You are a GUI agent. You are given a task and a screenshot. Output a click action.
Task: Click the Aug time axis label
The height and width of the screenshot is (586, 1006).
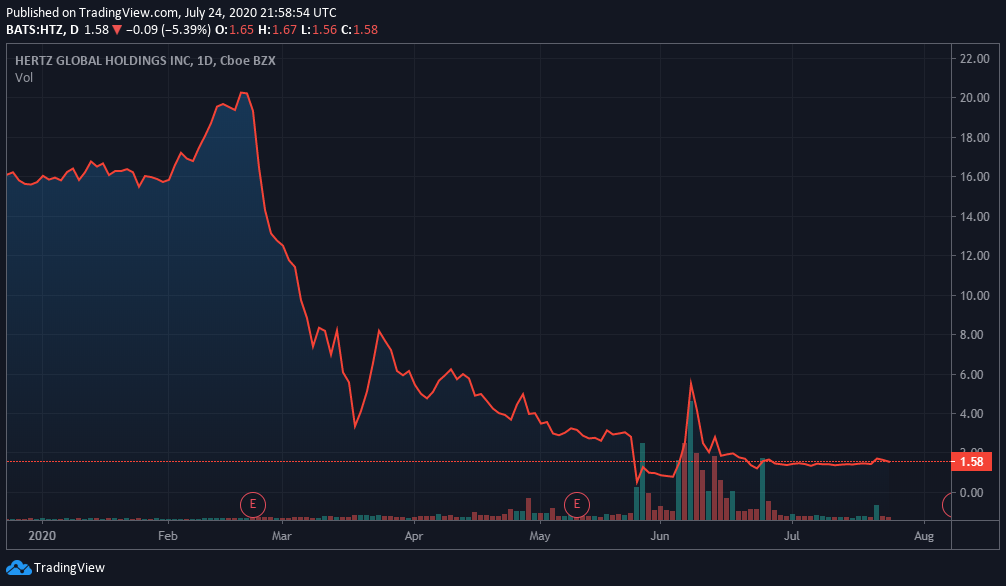924,535
